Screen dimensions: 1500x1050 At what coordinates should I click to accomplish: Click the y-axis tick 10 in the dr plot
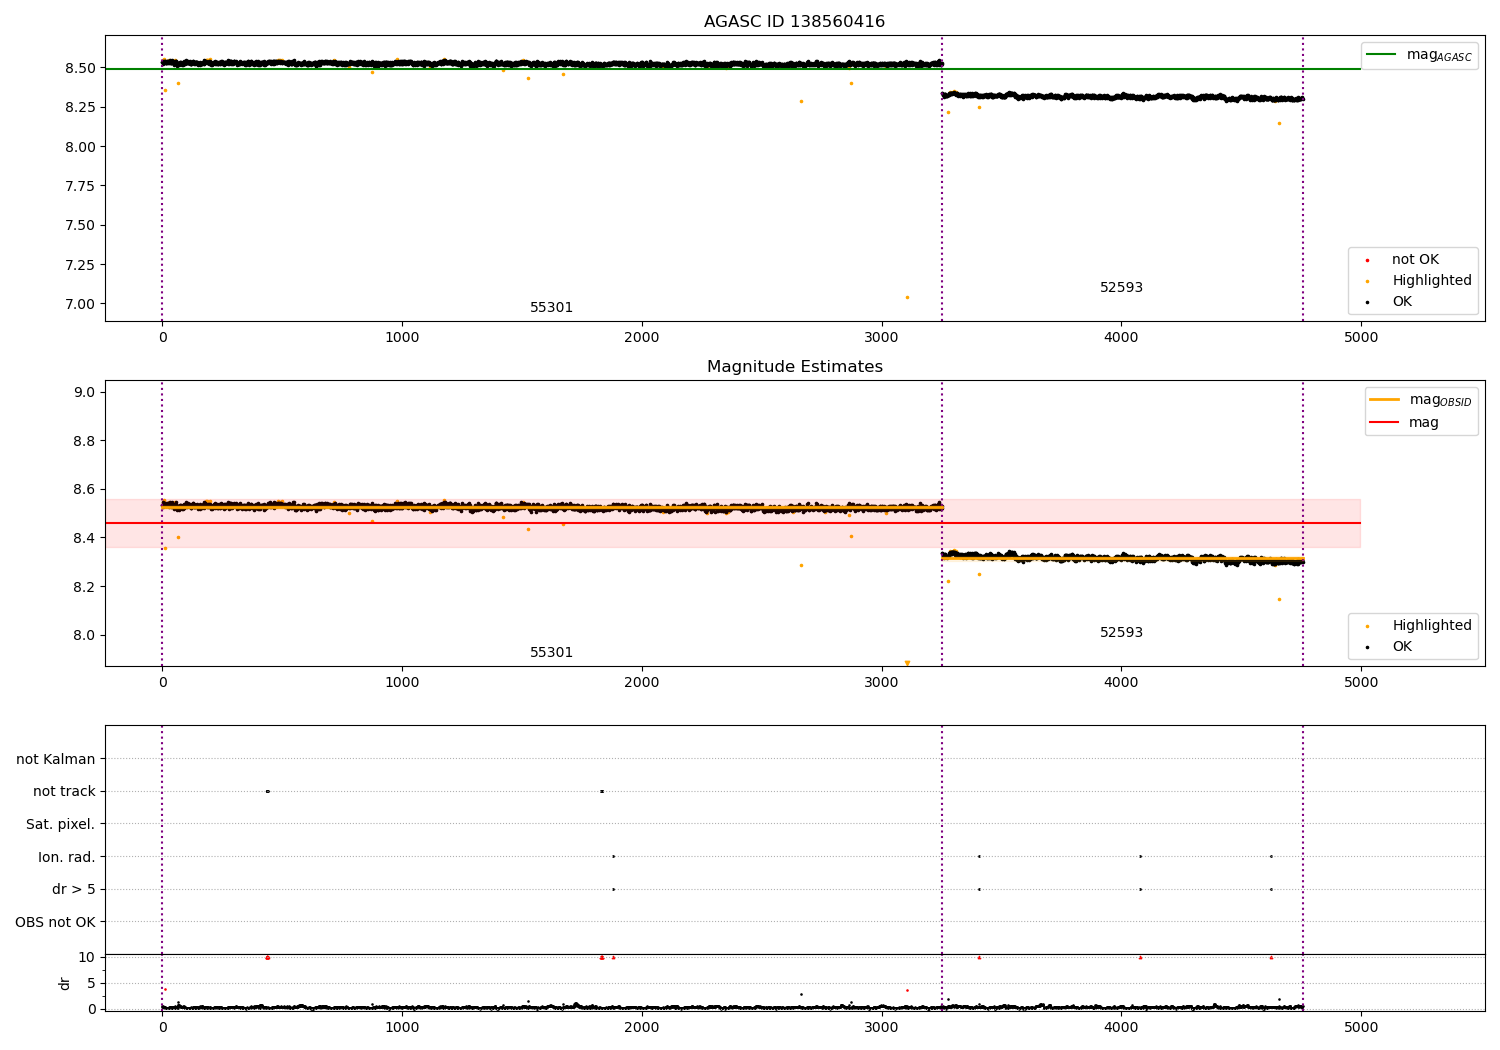[86, 957]
